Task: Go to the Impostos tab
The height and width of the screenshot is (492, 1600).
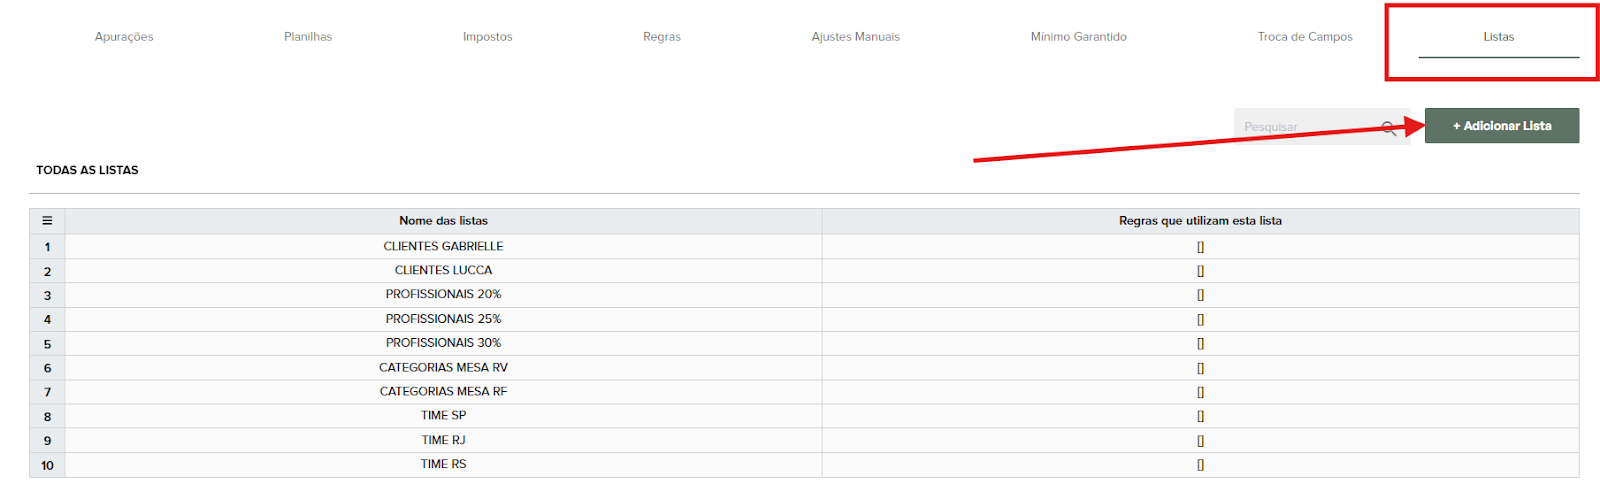Action: point(487,37)
